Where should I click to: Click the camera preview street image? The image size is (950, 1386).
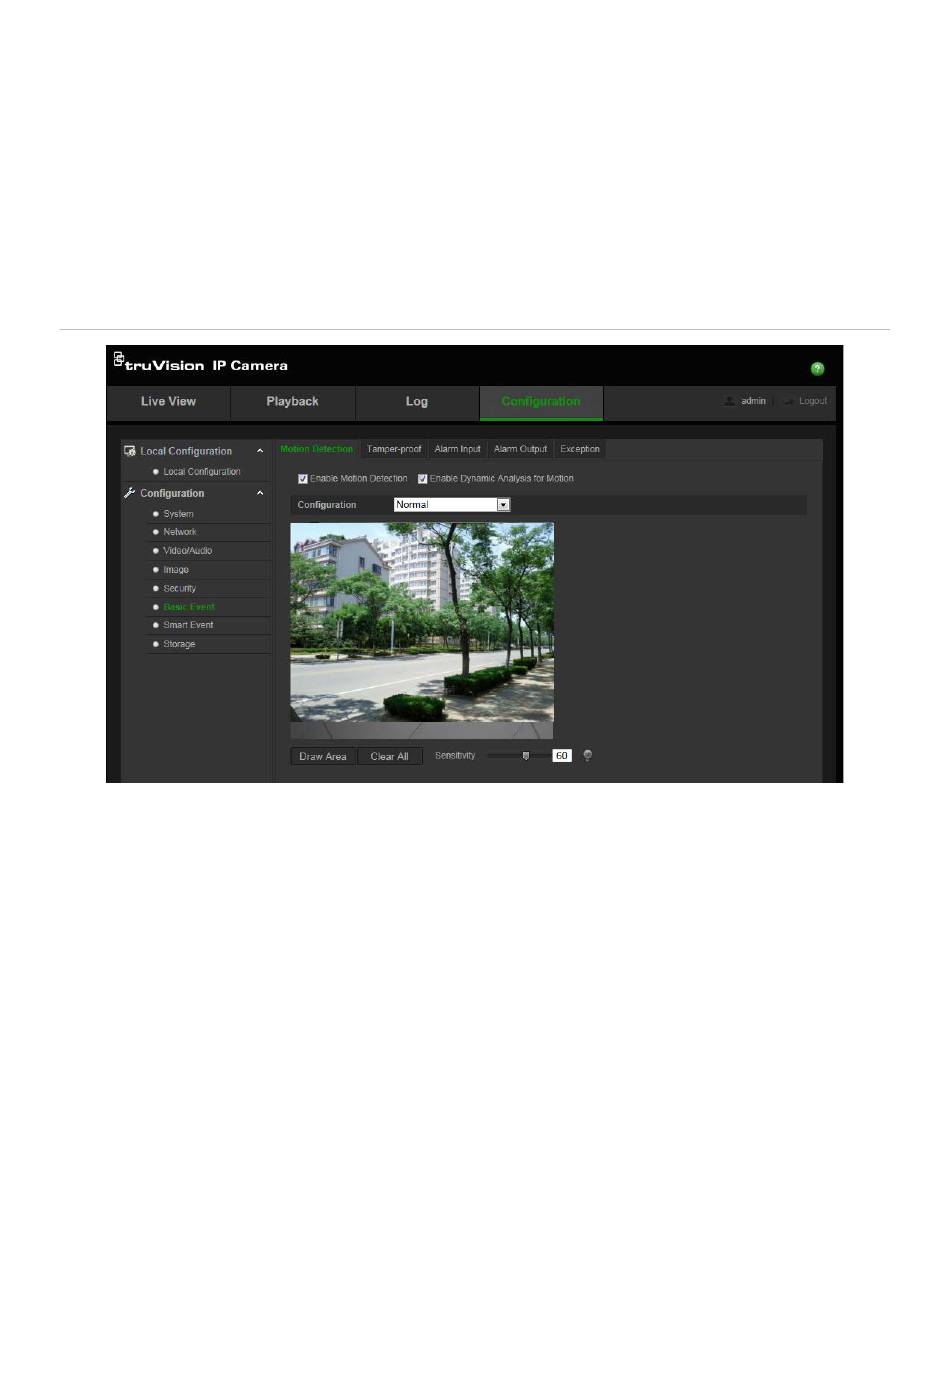(x=422, y=622)
